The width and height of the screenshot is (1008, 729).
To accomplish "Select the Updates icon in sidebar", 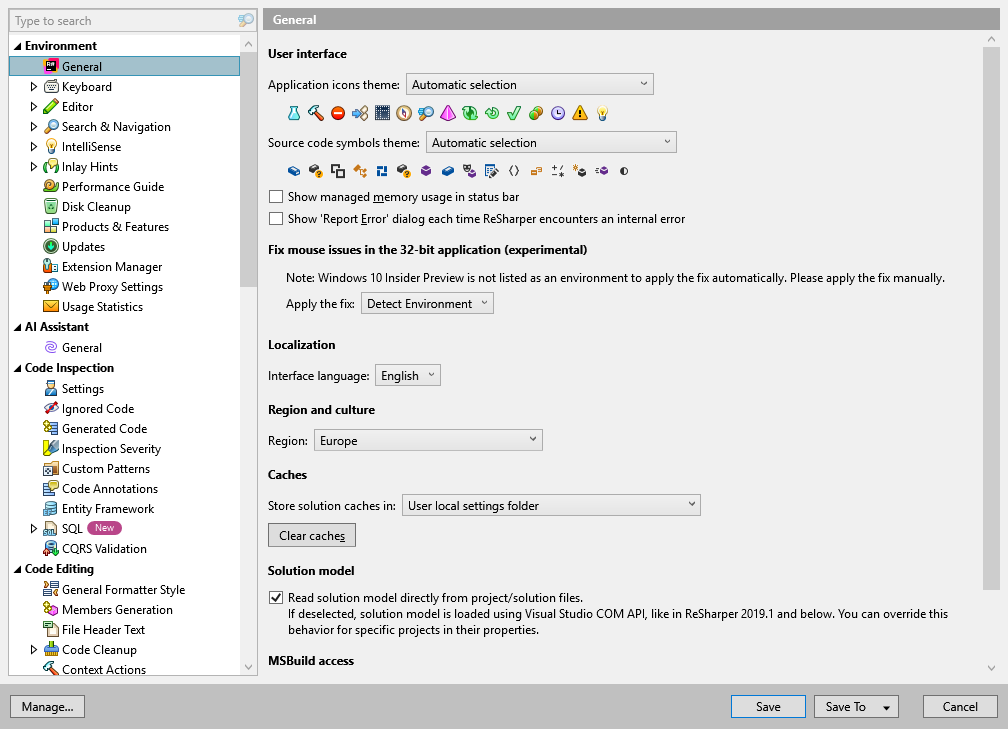I will pos(49,246).
